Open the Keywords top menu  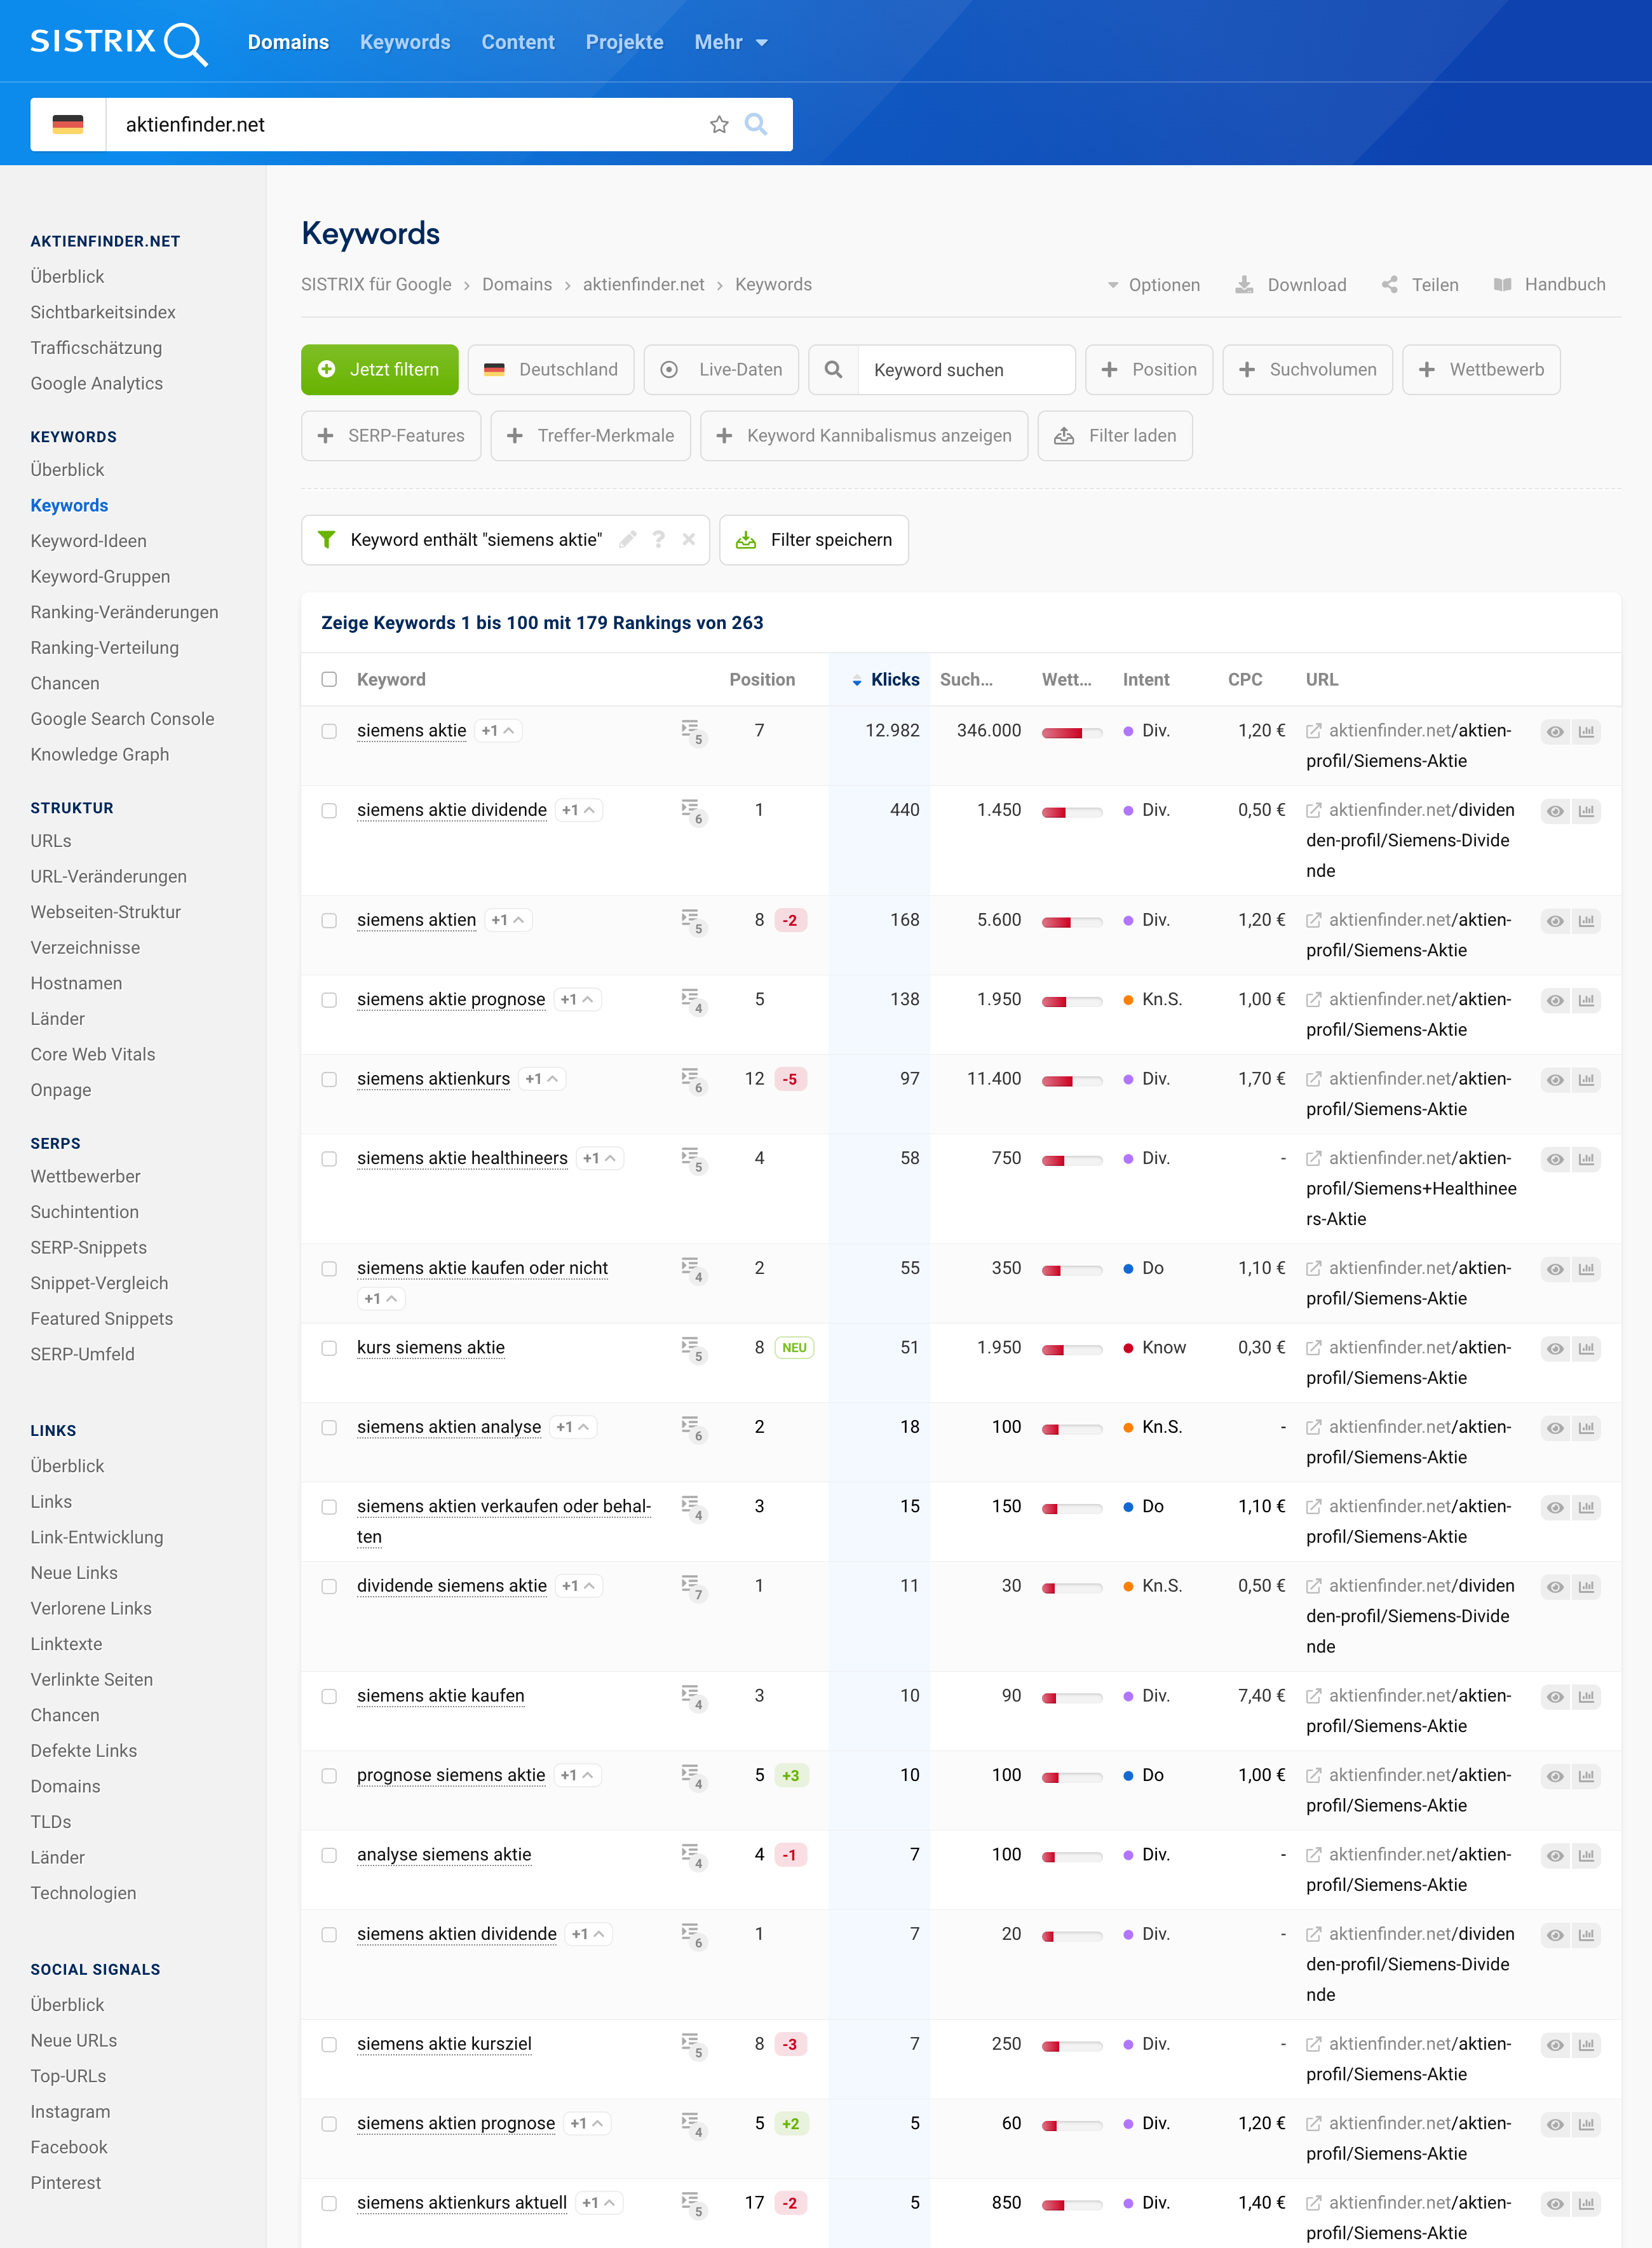(405, 42)
